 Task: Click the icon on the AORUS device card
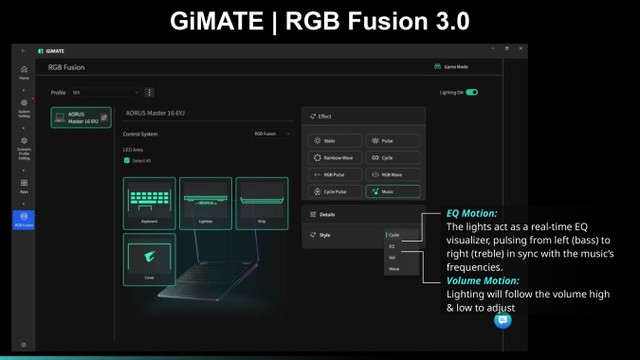(x=104, y=118)
